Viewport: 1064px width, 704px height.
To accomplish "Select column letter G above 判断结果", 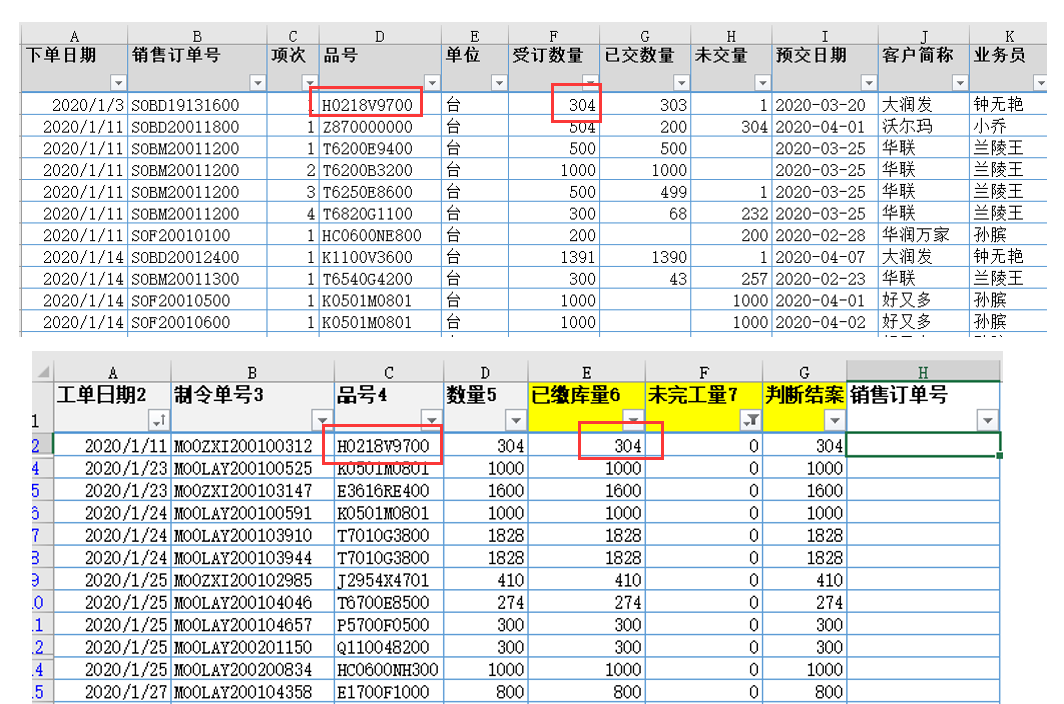I will point(805,373).
